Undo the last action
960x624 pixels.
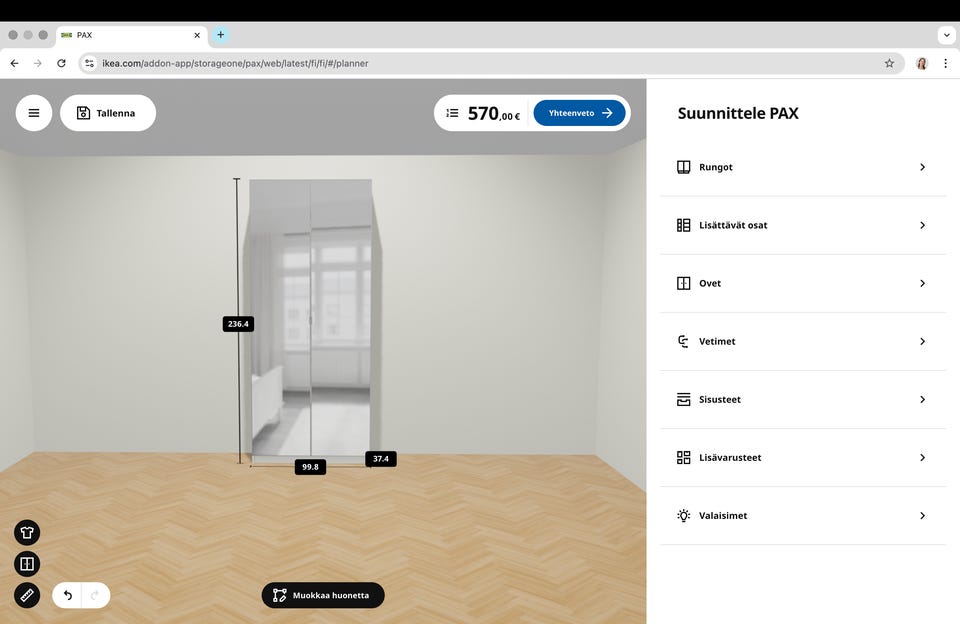pyautogui.click(x=67, y=595)
